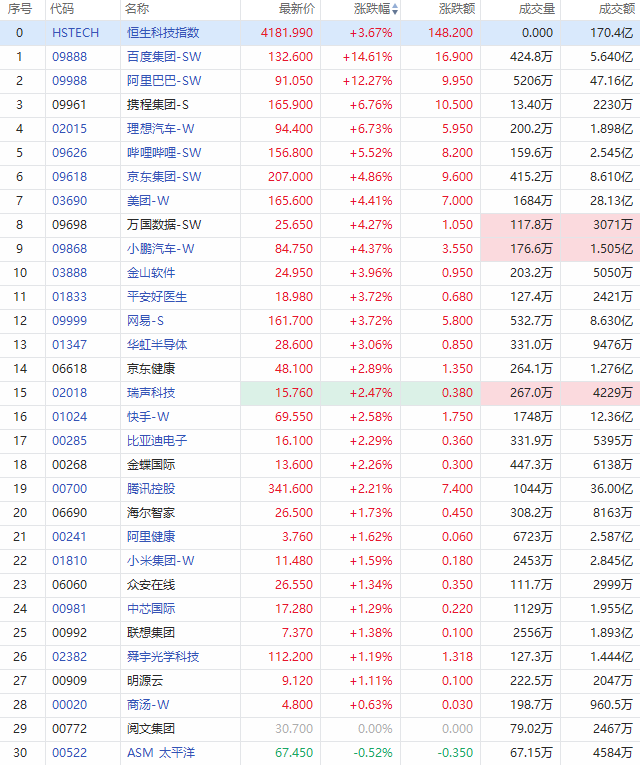Click 百度集团 price 132.600

[290, 57]
